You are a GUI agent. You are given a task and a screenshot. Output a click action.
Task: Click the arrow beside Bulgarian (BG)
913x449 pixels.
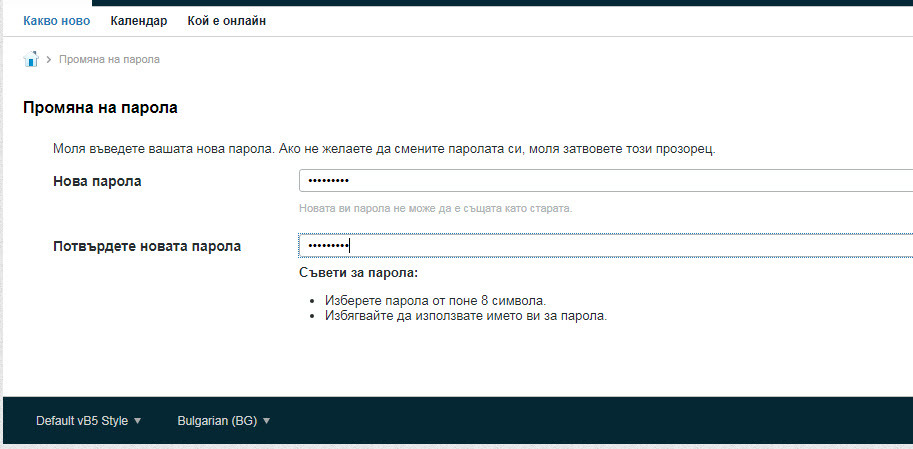[267, 421]
